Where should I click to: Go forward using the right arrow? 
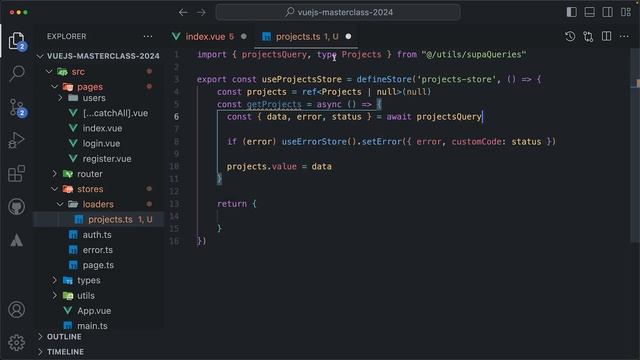click(x=201, y=12)
